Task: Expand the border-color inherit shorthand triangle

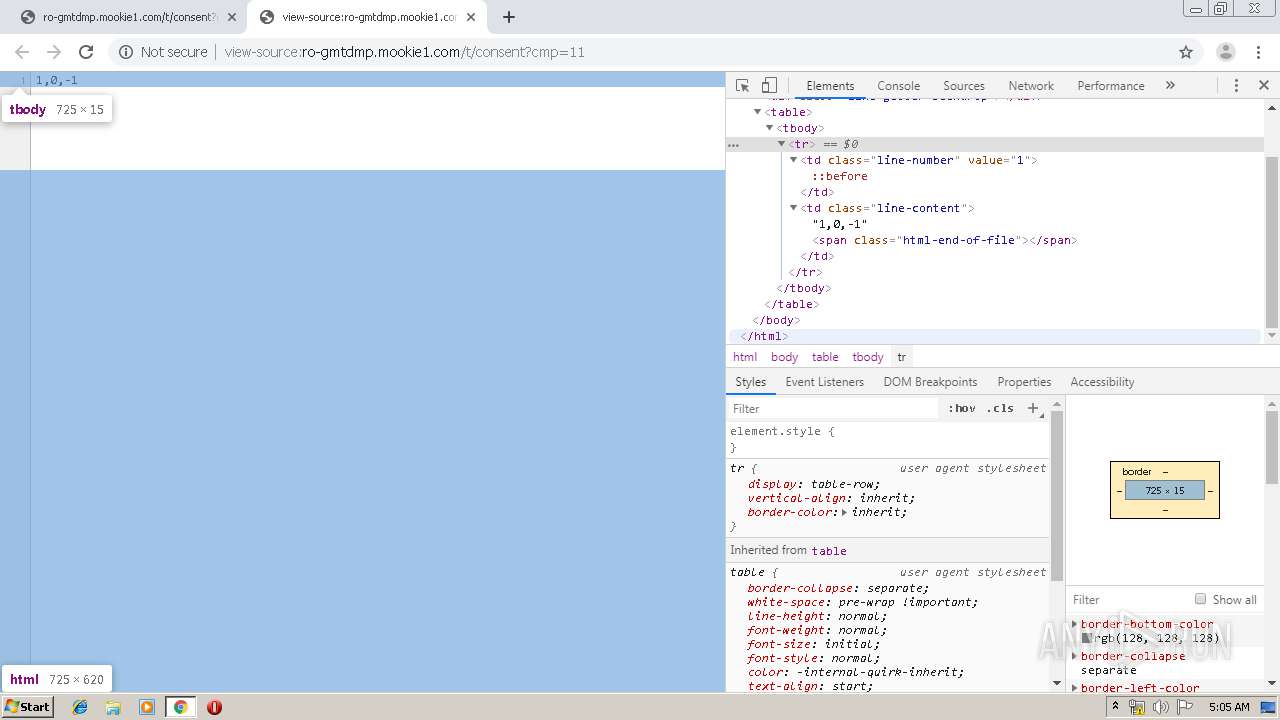Action: click(844, 512)
